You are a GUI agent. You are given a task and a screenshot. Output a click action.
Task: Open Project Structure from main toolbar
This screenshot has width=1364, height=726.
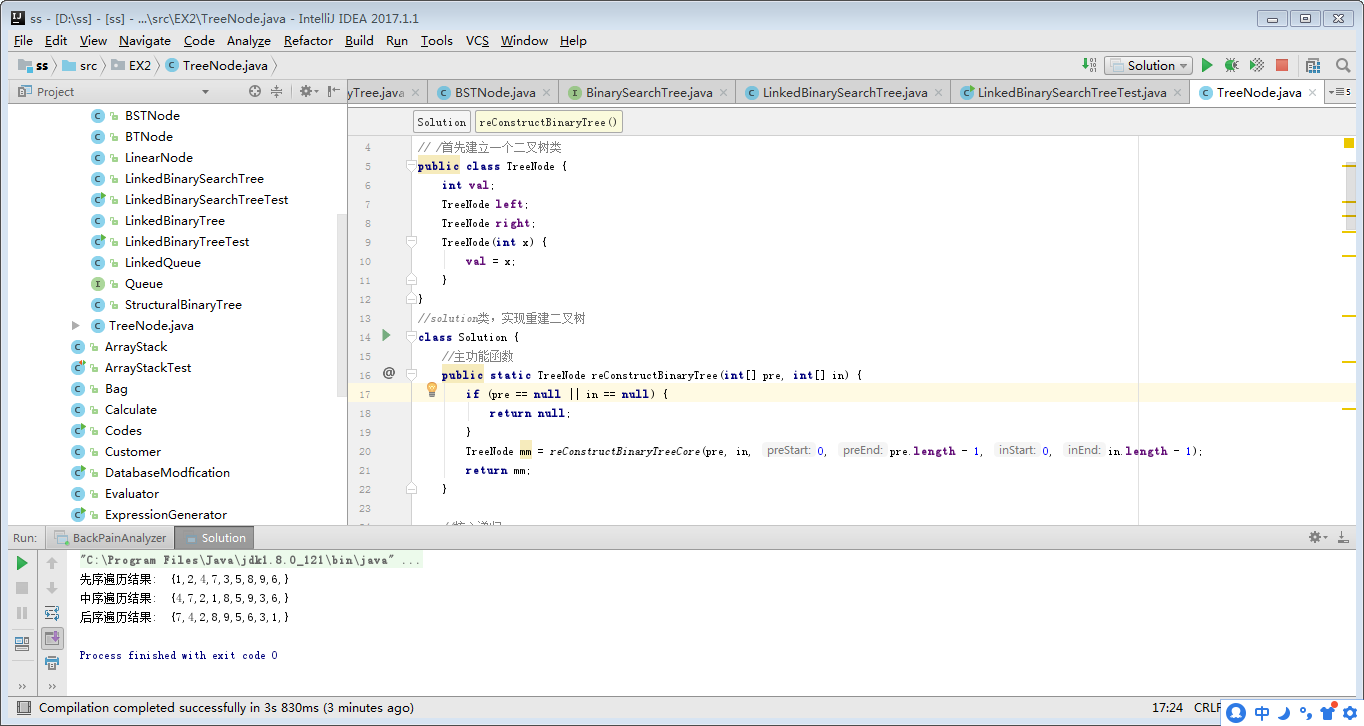pos(1313,65)
